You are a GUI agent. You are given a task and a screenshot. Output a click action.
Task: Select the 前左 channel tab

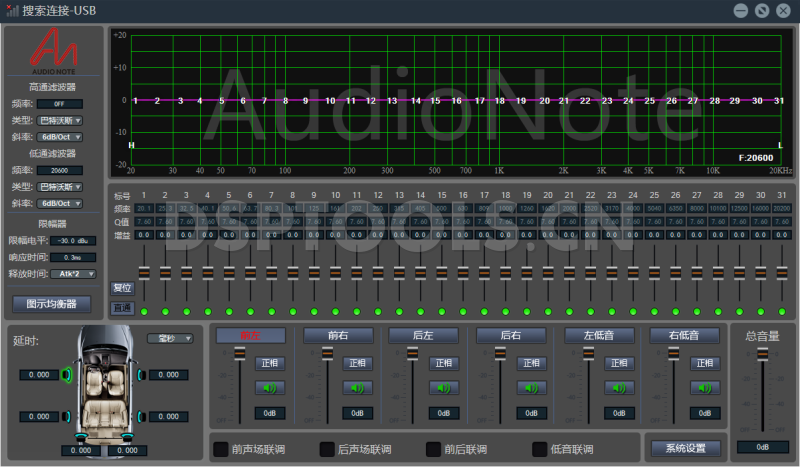251,335
